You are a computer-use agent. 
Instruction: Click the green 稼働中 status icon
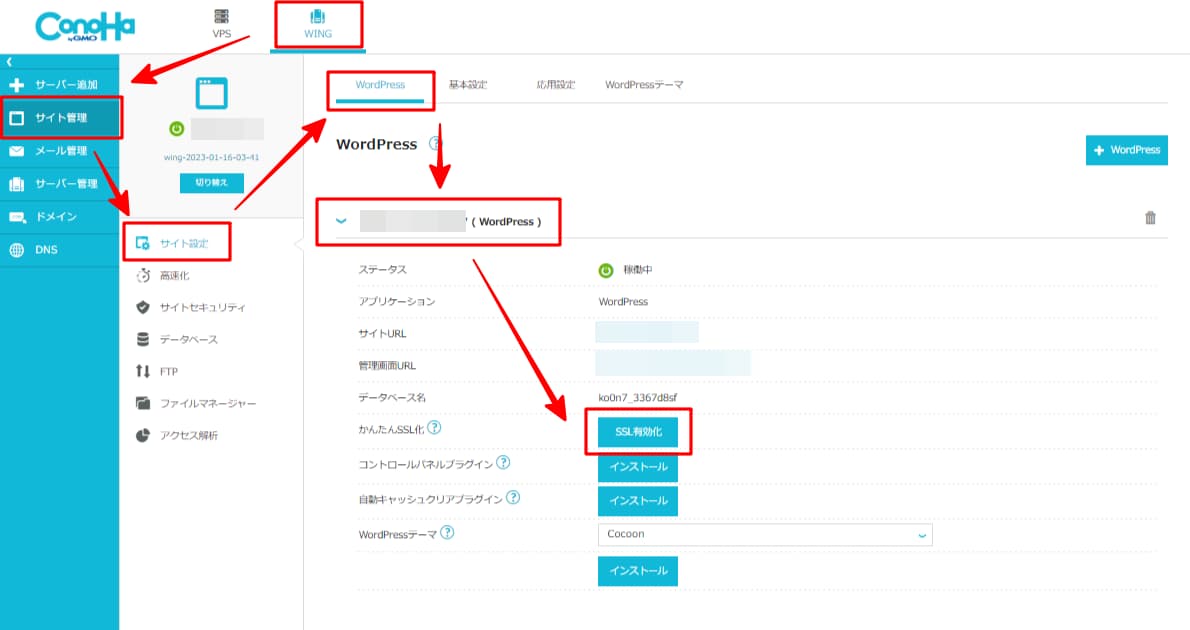606,270
